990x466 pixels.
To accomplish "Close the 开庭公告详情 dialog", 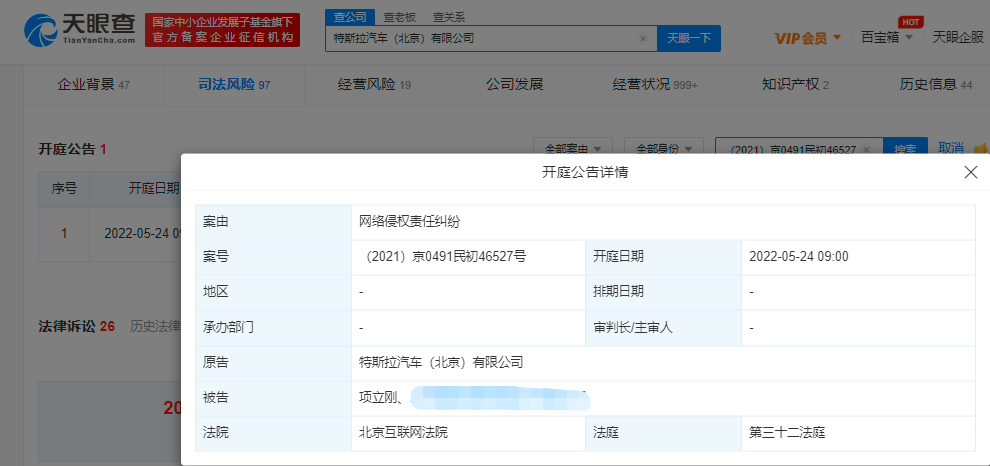I will click(x=970, y=172).
